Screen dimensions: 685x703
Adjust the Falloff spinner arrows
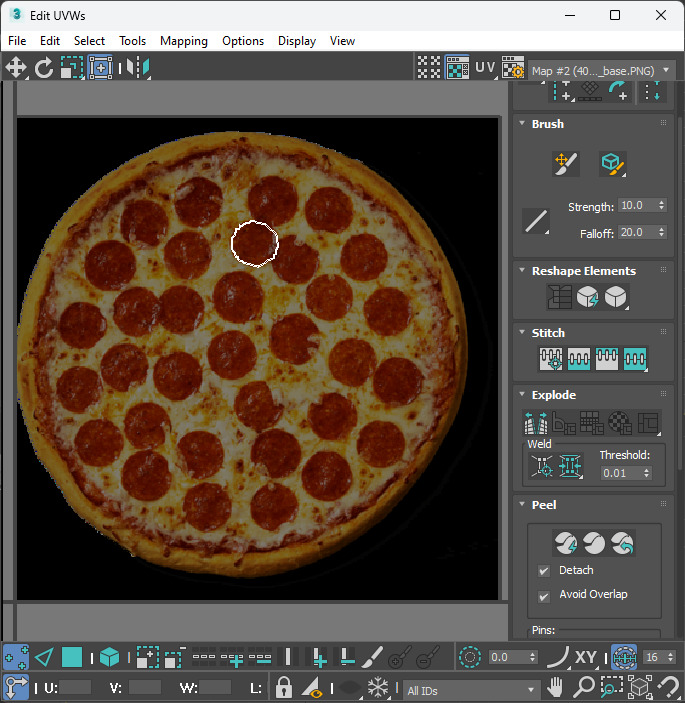pos(662,232)
